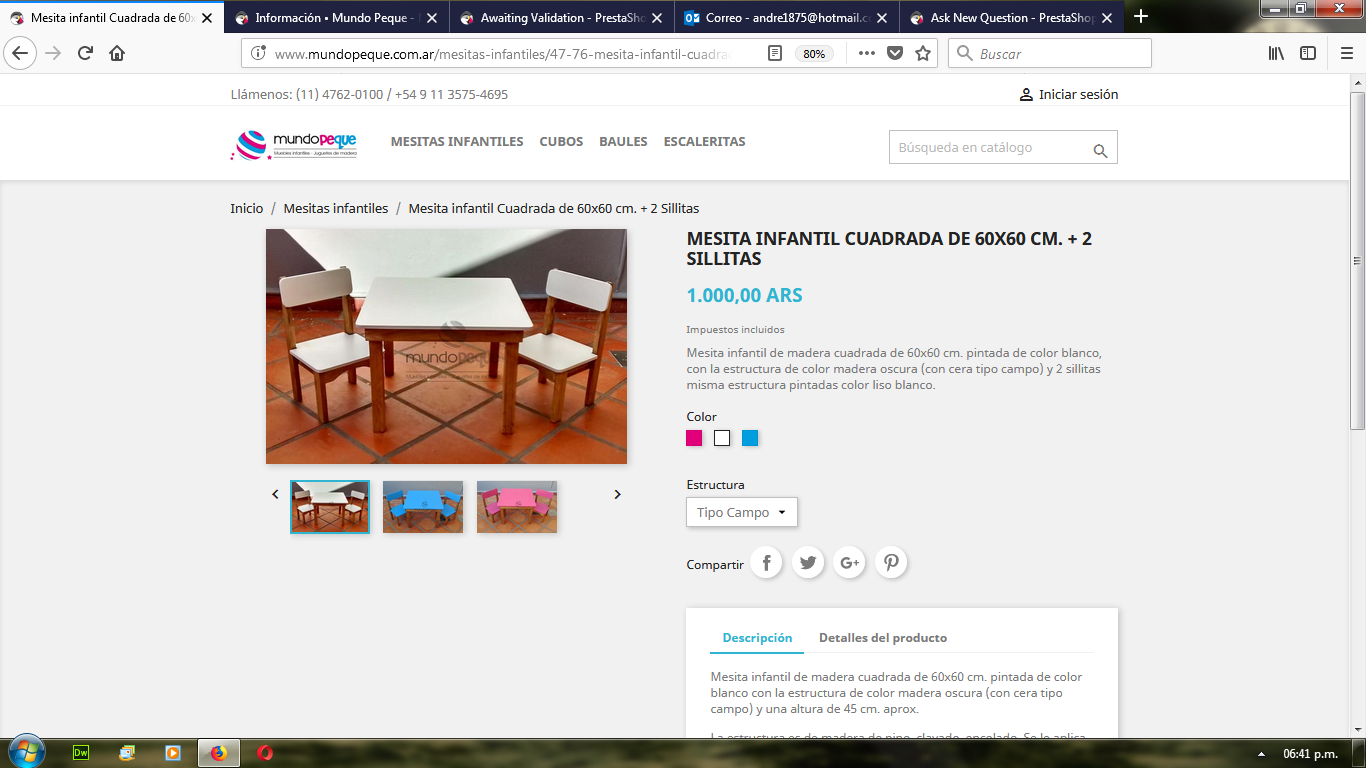Open Escaleritas menu category
1366x768 pixels.
tap(704, 142)
